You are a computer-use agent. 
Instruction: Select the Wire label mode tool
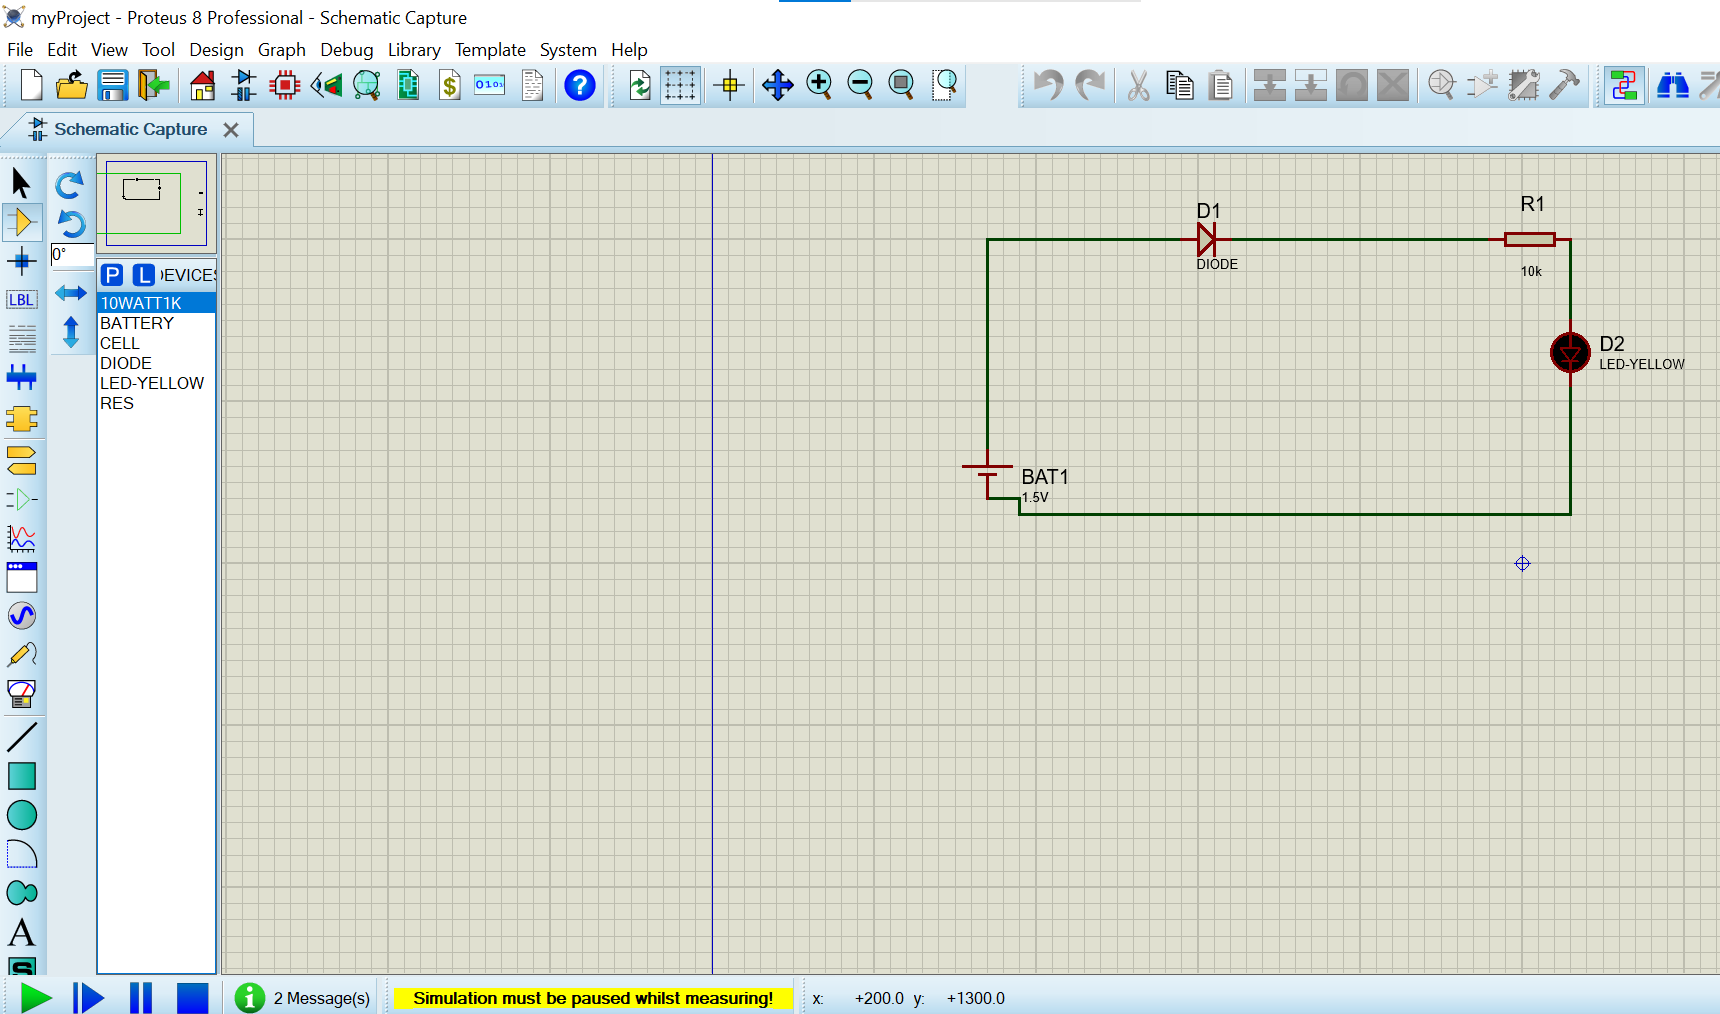[22, 300]
